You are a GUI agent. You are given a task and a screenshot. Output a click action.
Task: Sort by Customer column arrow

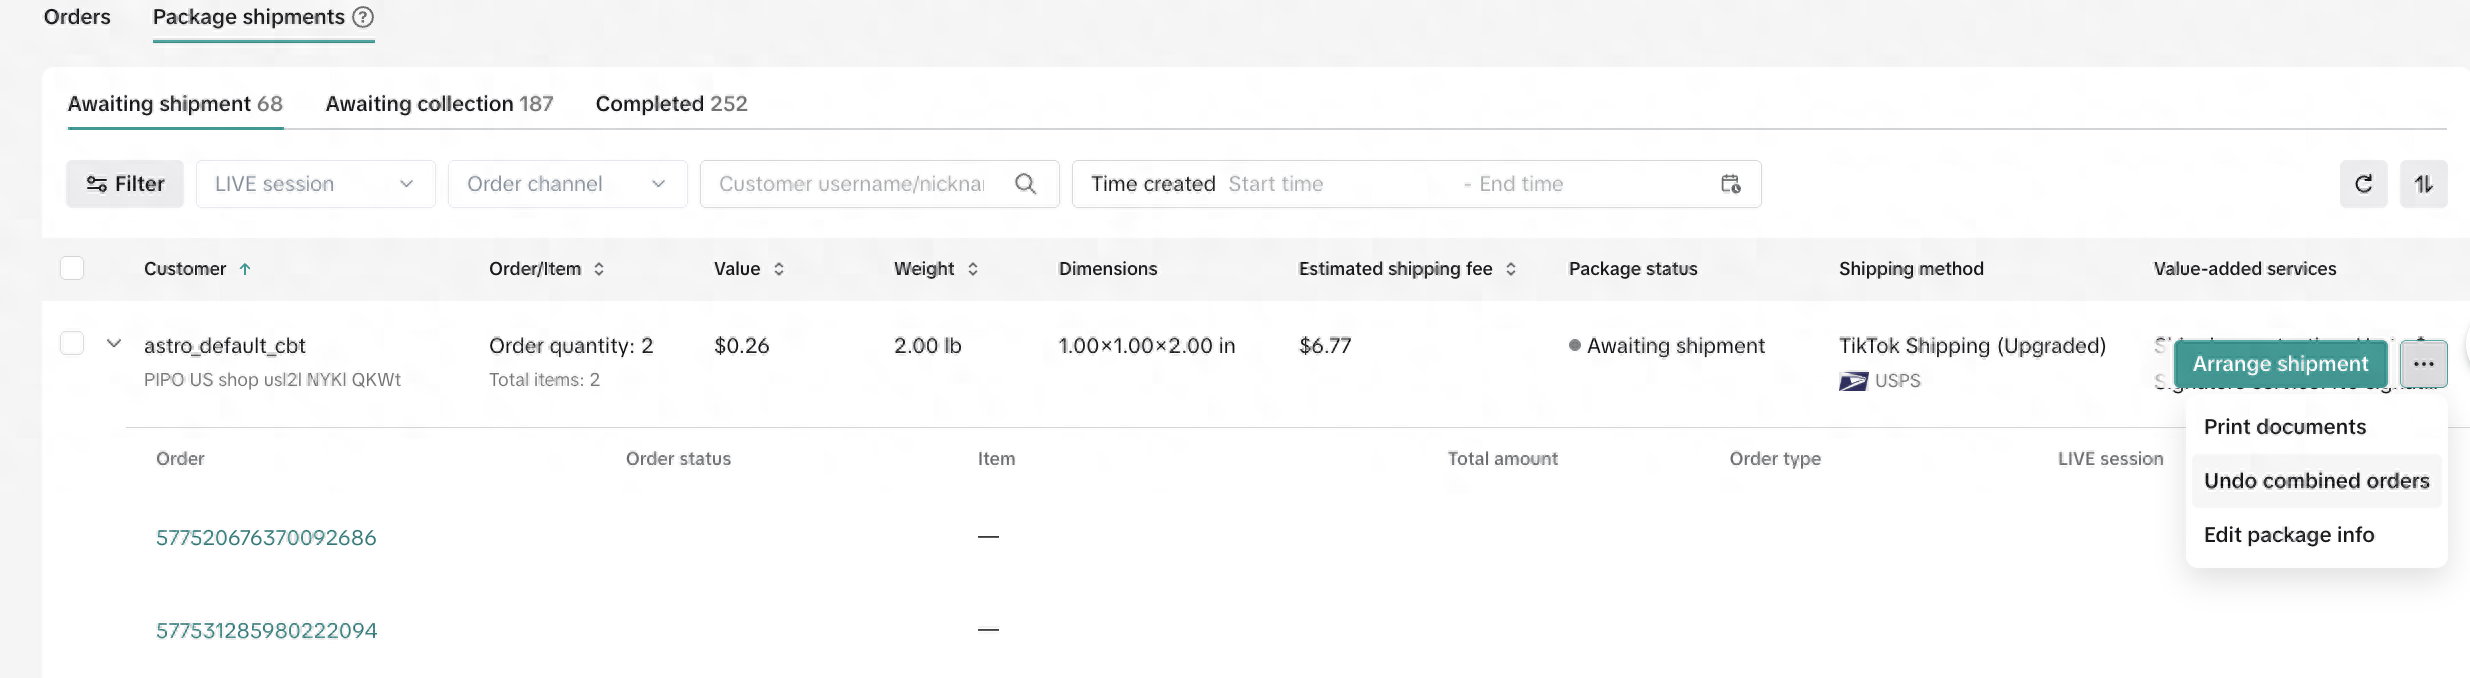click(x=245, y=269)
